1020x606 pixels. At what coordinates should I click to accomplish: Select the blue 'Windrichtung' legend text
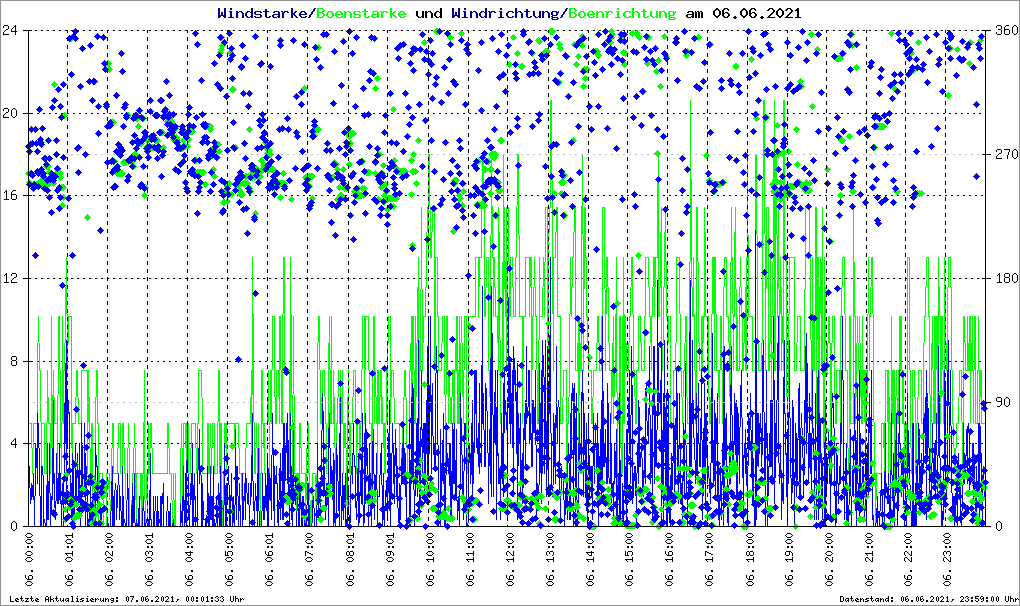click(x=506, y=13)
